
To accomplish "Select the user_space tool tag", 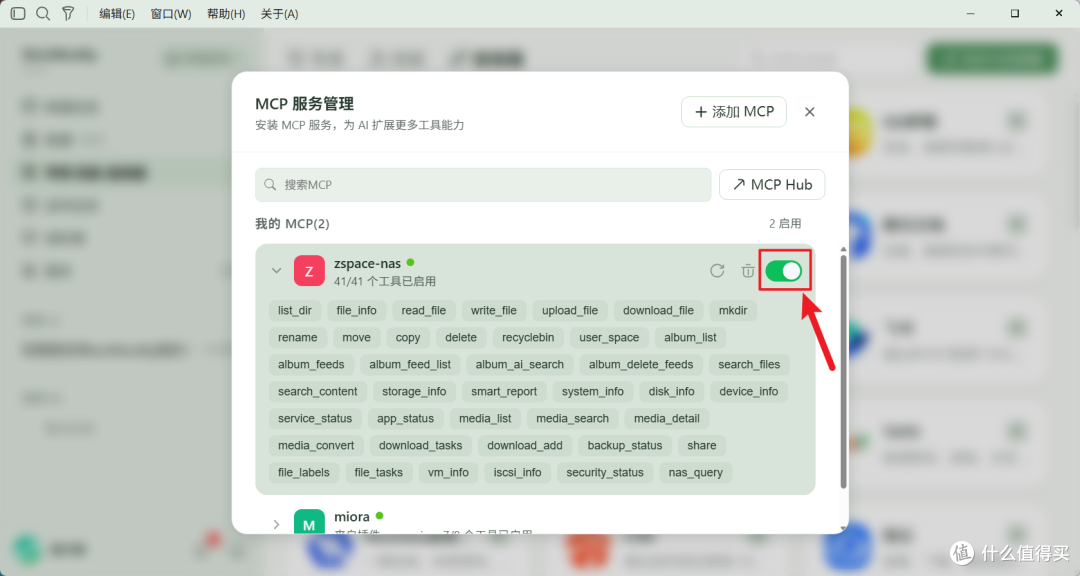I will [x=609, y=338].
